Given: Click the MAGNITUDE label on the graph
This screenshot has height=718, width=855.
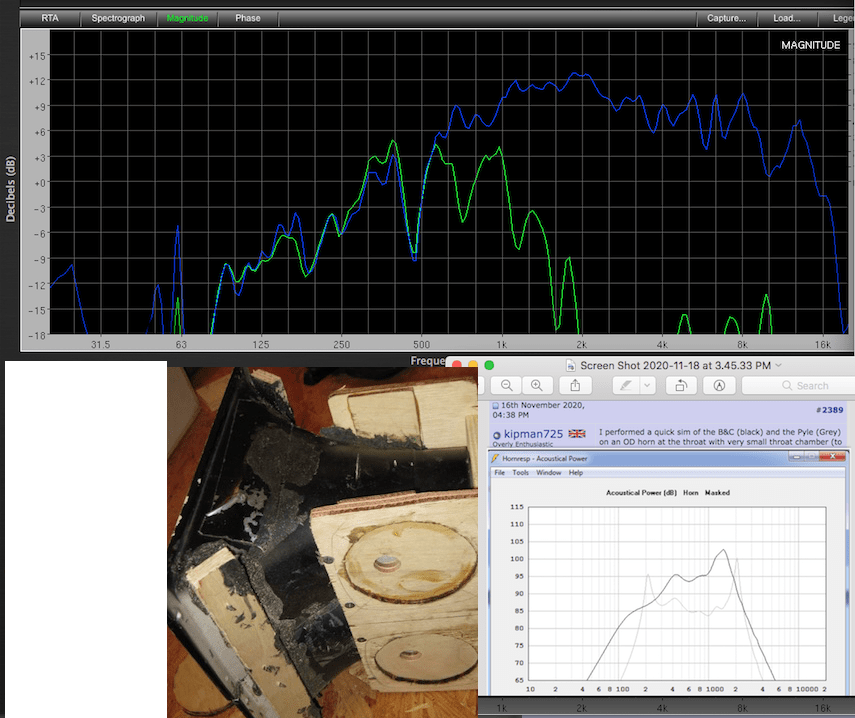Looking at the screenshot, I should pos(810,45).
